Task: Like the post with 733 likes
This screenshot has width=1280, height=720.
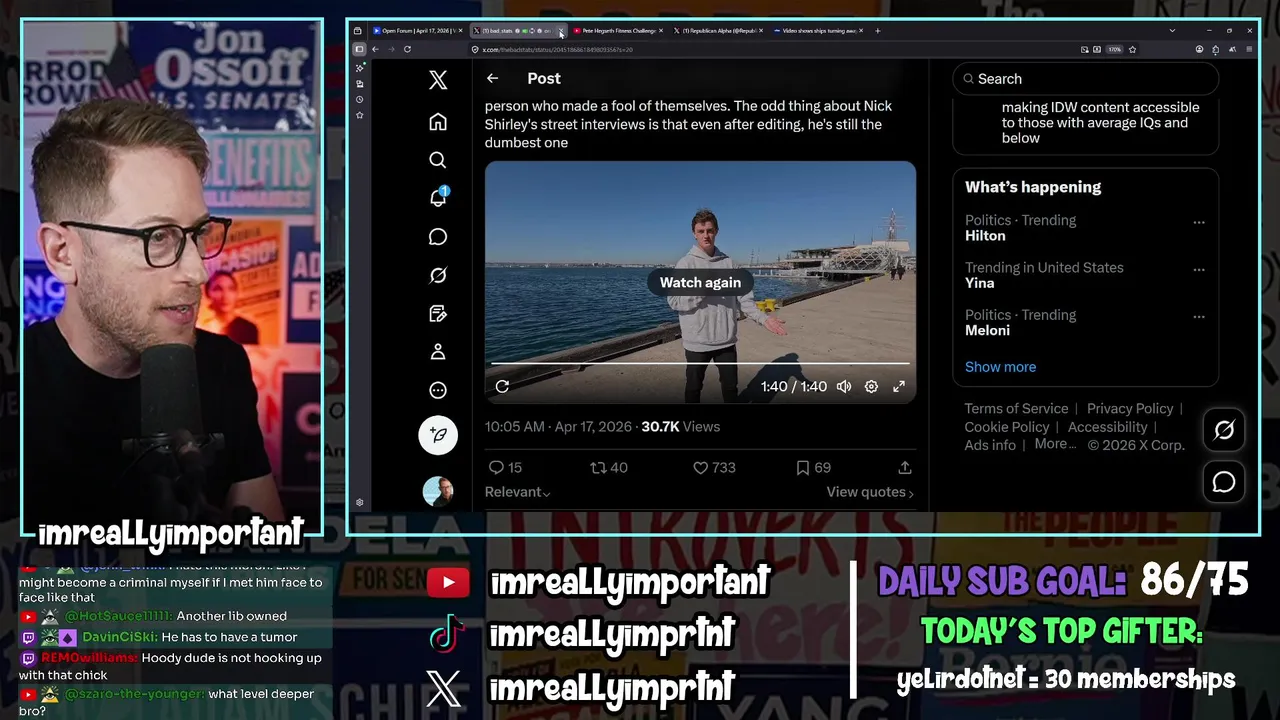Action: 714,467
